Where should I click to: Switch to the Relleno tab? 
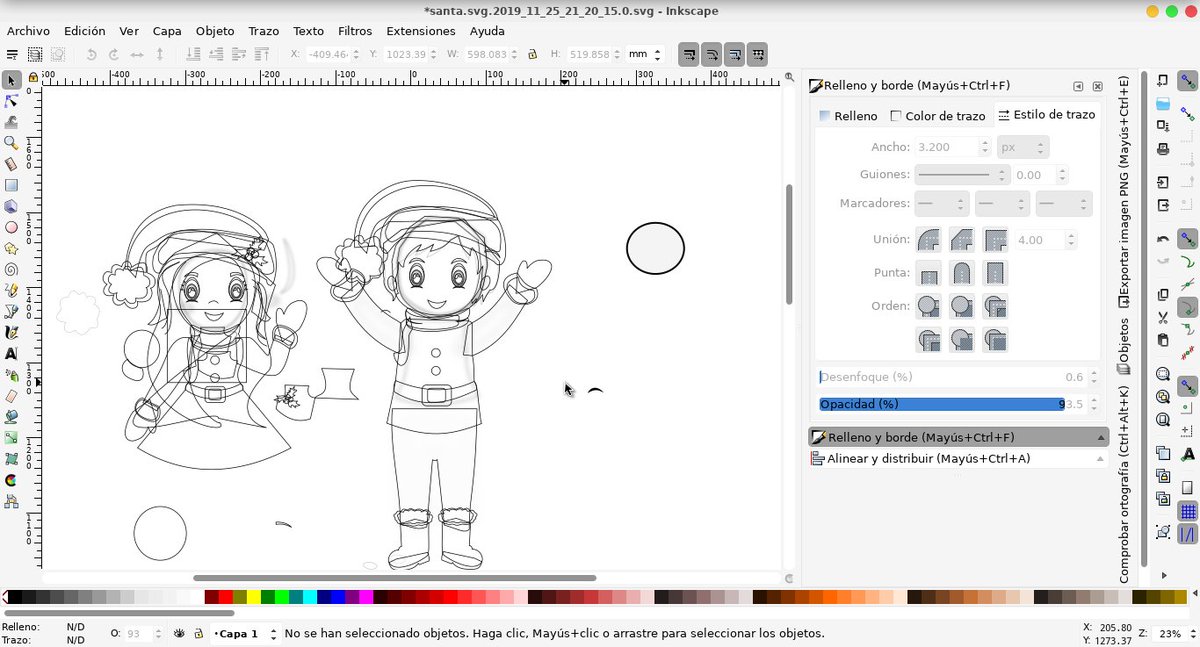(848, 116)
